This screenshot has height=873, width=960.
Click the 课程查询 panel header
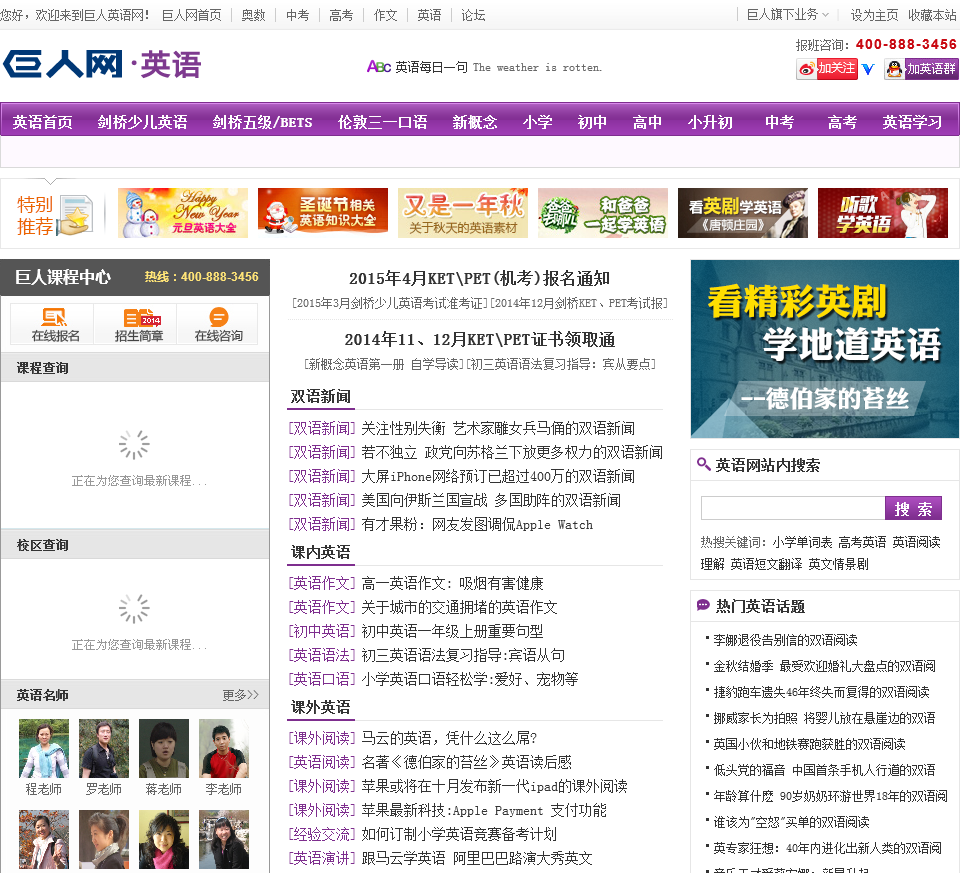[135, 367]
